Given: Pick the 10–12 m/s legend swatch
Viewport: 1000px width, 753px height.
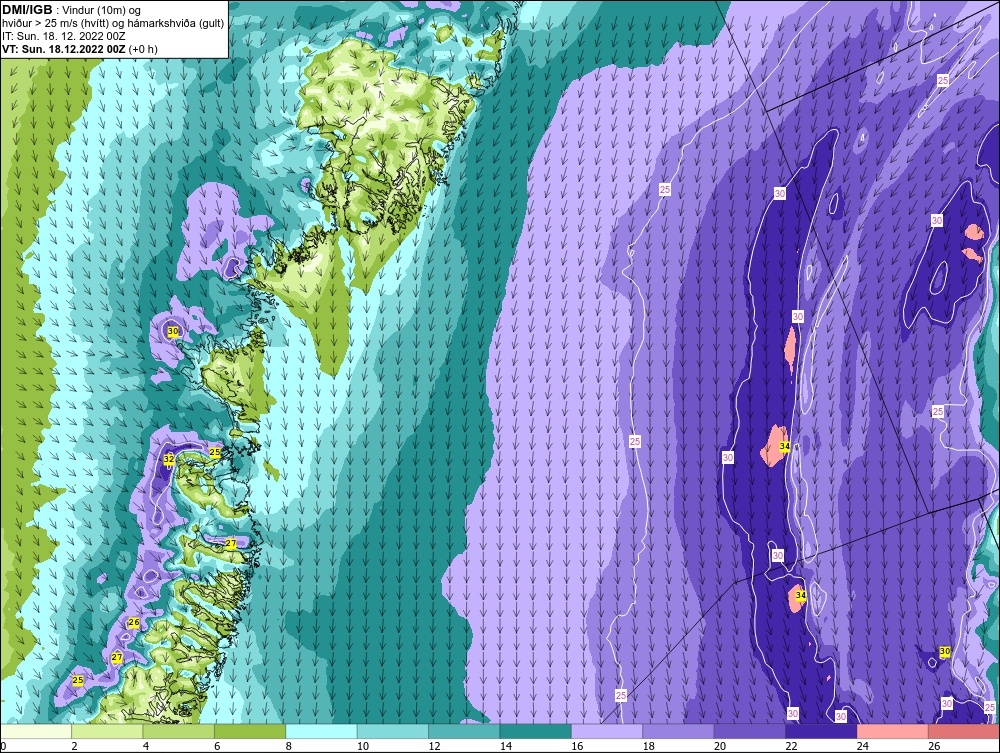Looking at the screenshot, I should click(x=393, y=731).
